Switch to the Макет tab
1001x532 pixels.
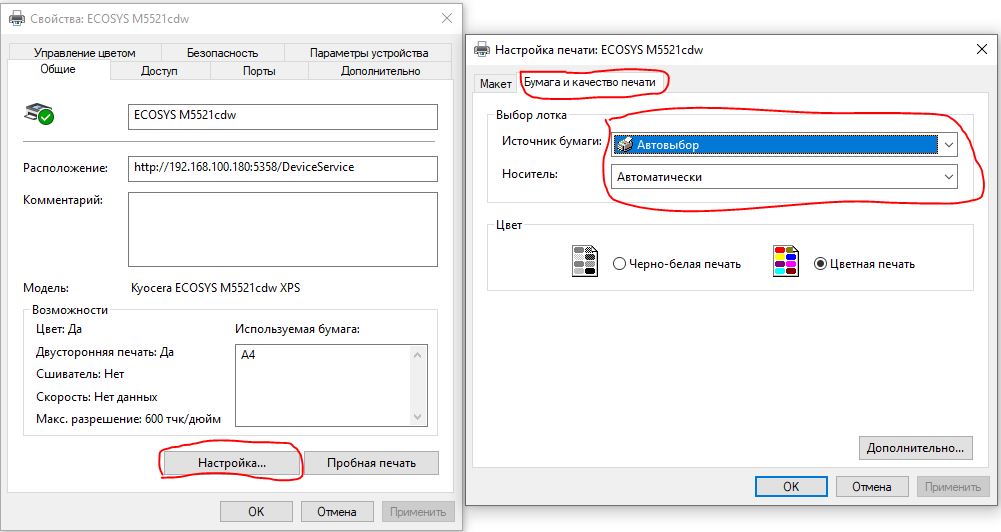(x=495, y=84)
